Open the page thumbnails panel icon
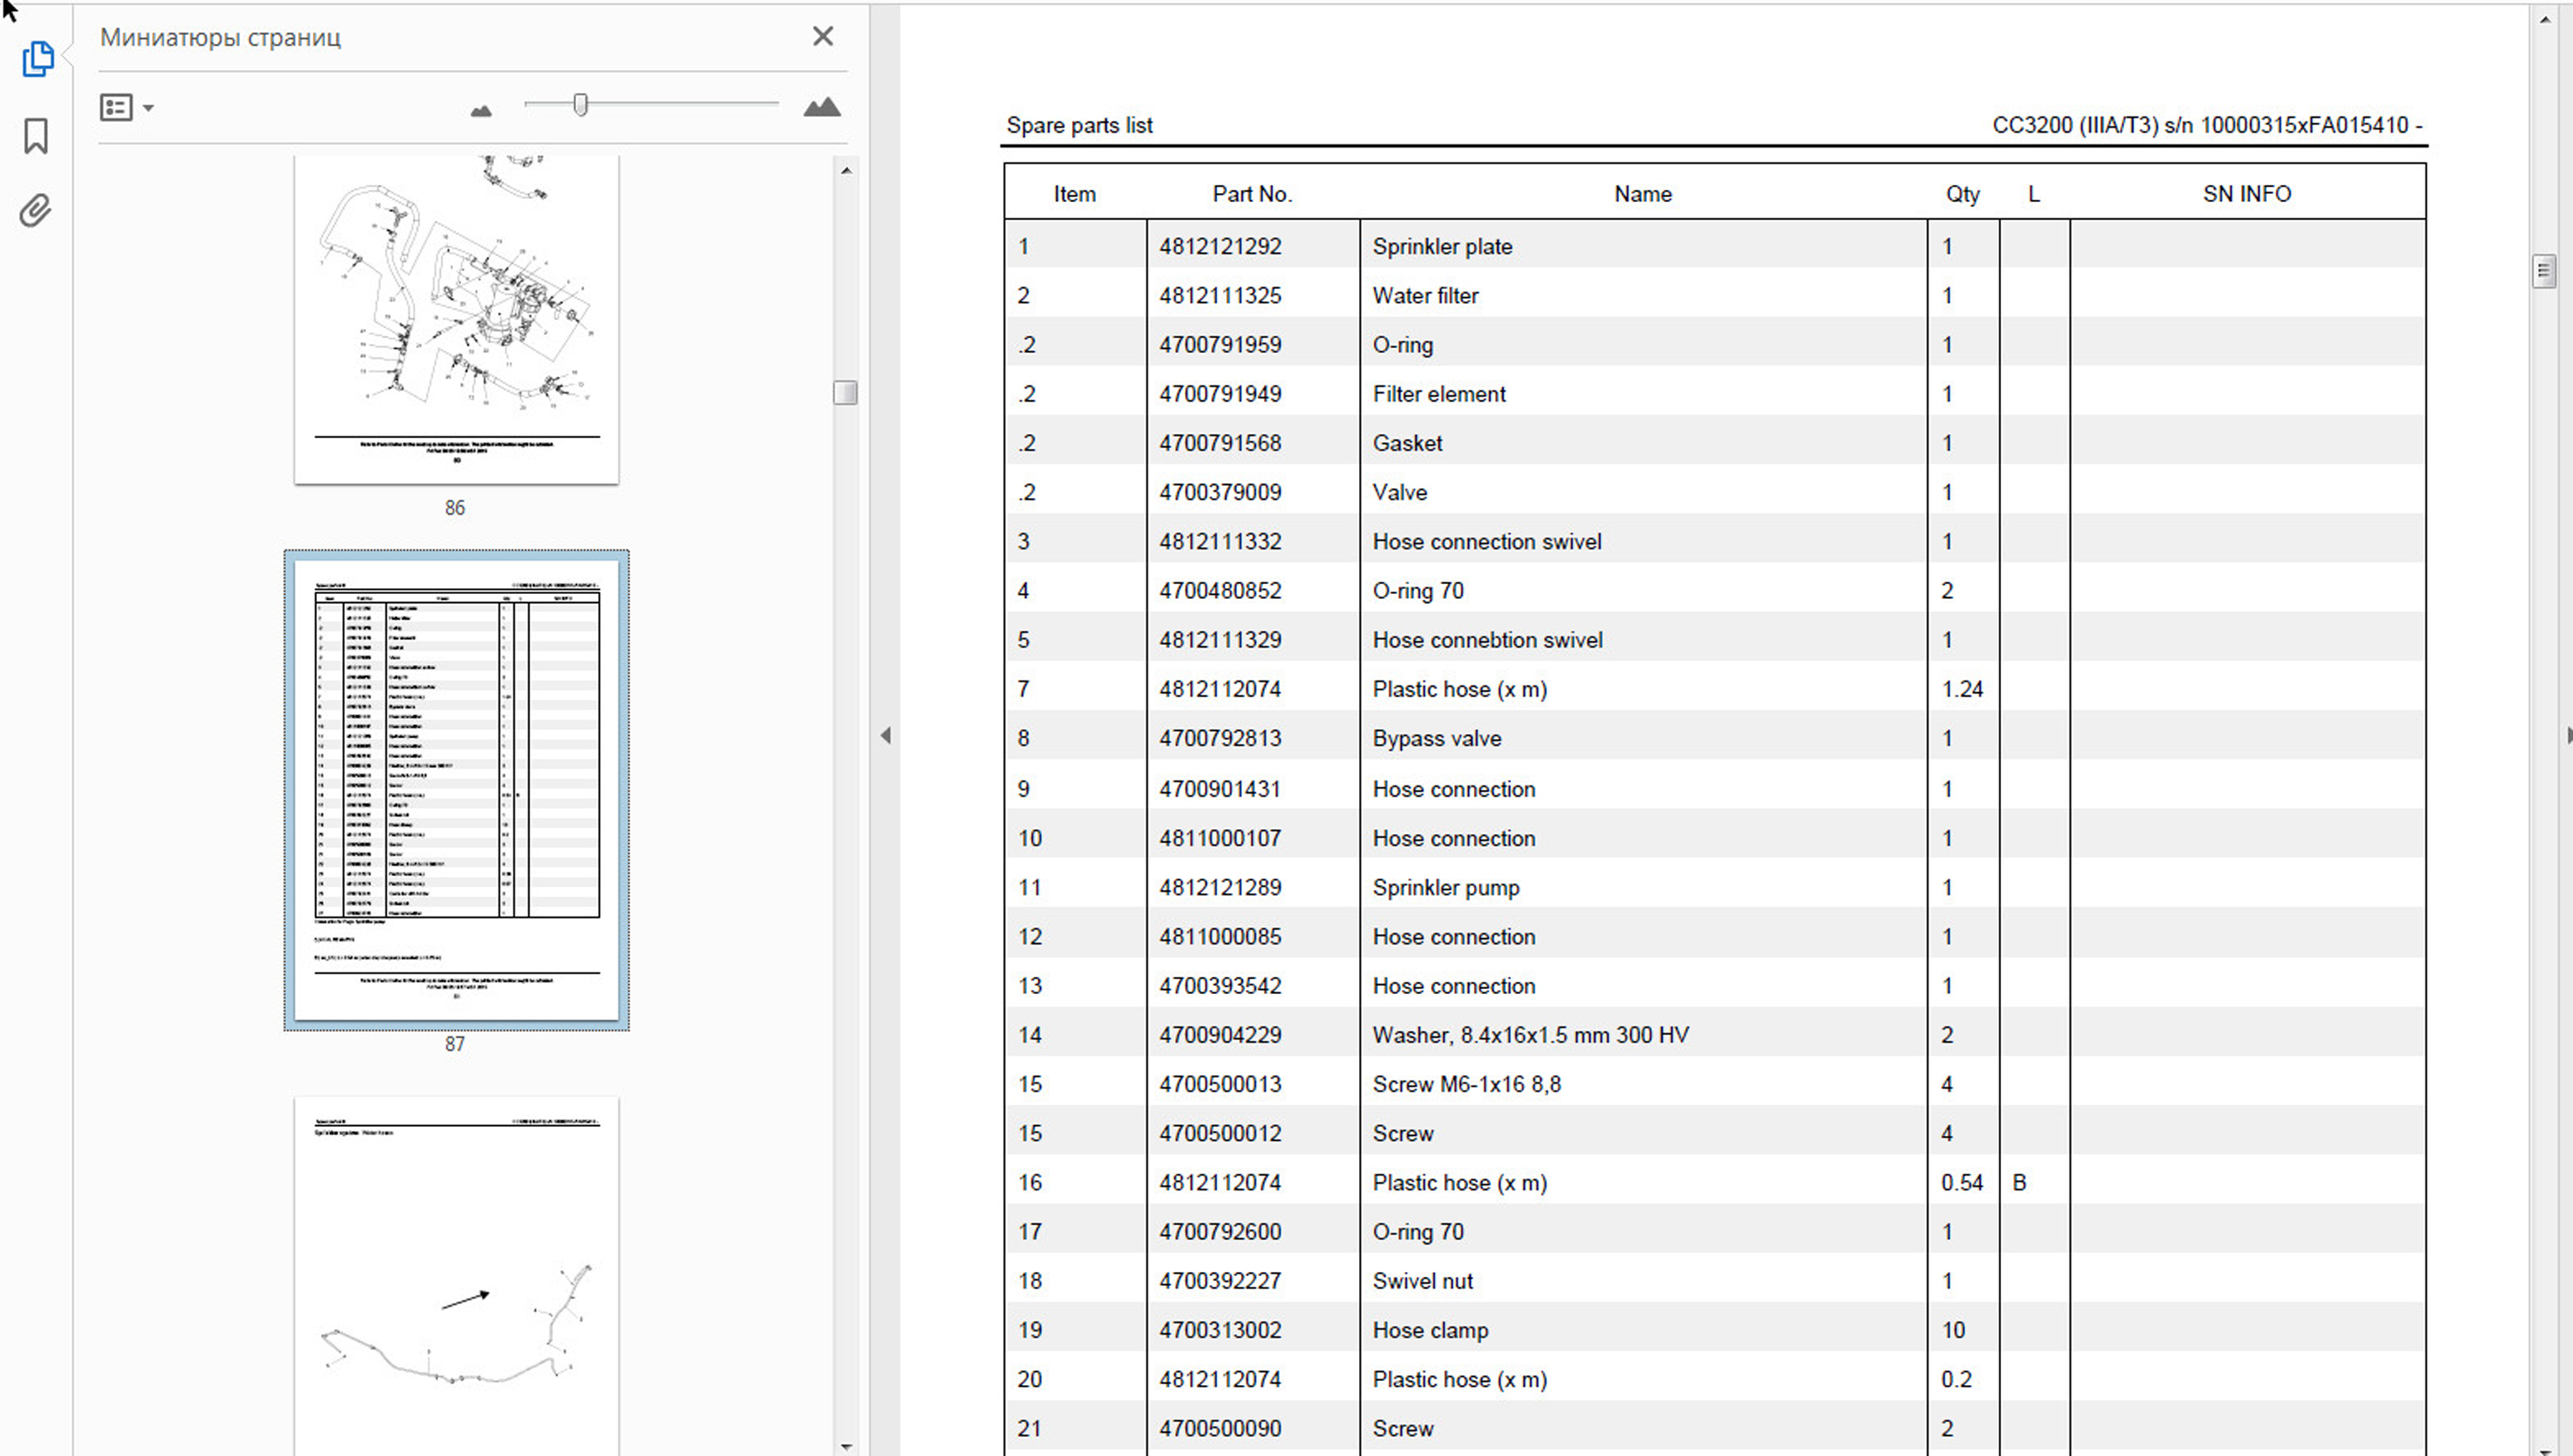Screen dimensions: 2573x1456 click(x=37, y=59)
